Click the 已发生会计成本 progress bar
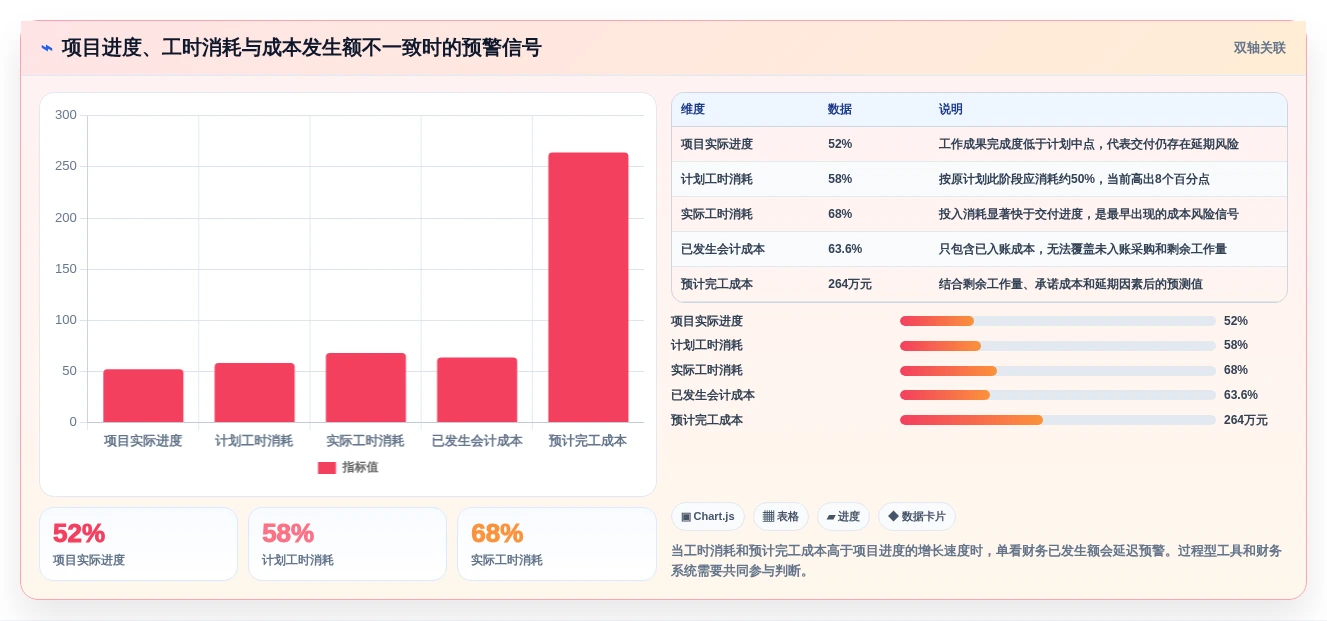Image resolution: width=1327 pixels, height=621 pixels. [1058, 395]
